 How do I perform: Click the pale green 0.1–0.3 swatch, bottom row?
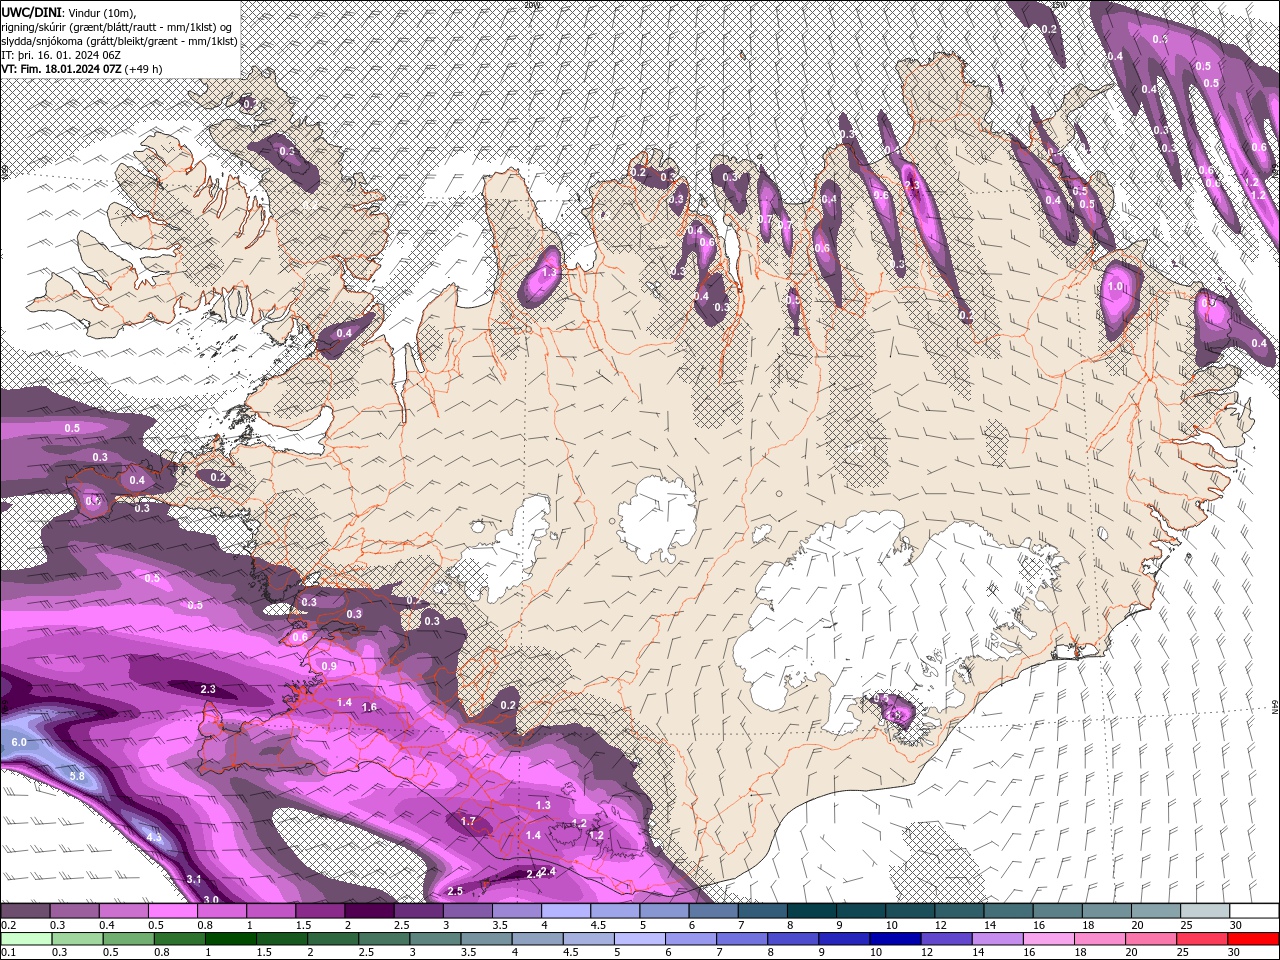click(x=25, y=938)
